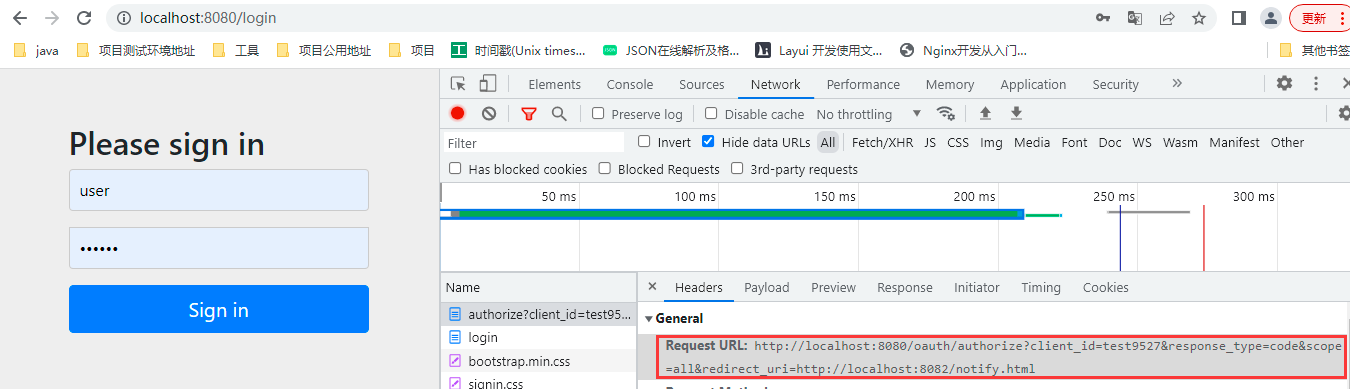Export HAR file download icon

1016,114
